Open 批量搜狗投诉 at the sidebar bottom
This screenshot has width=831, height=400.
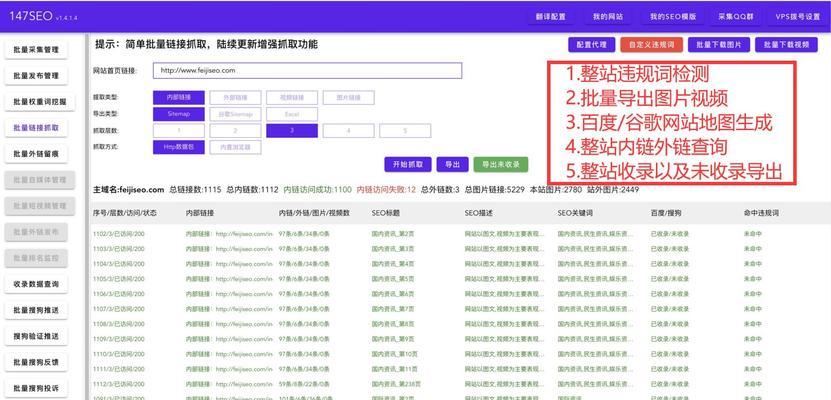[36, 388]
